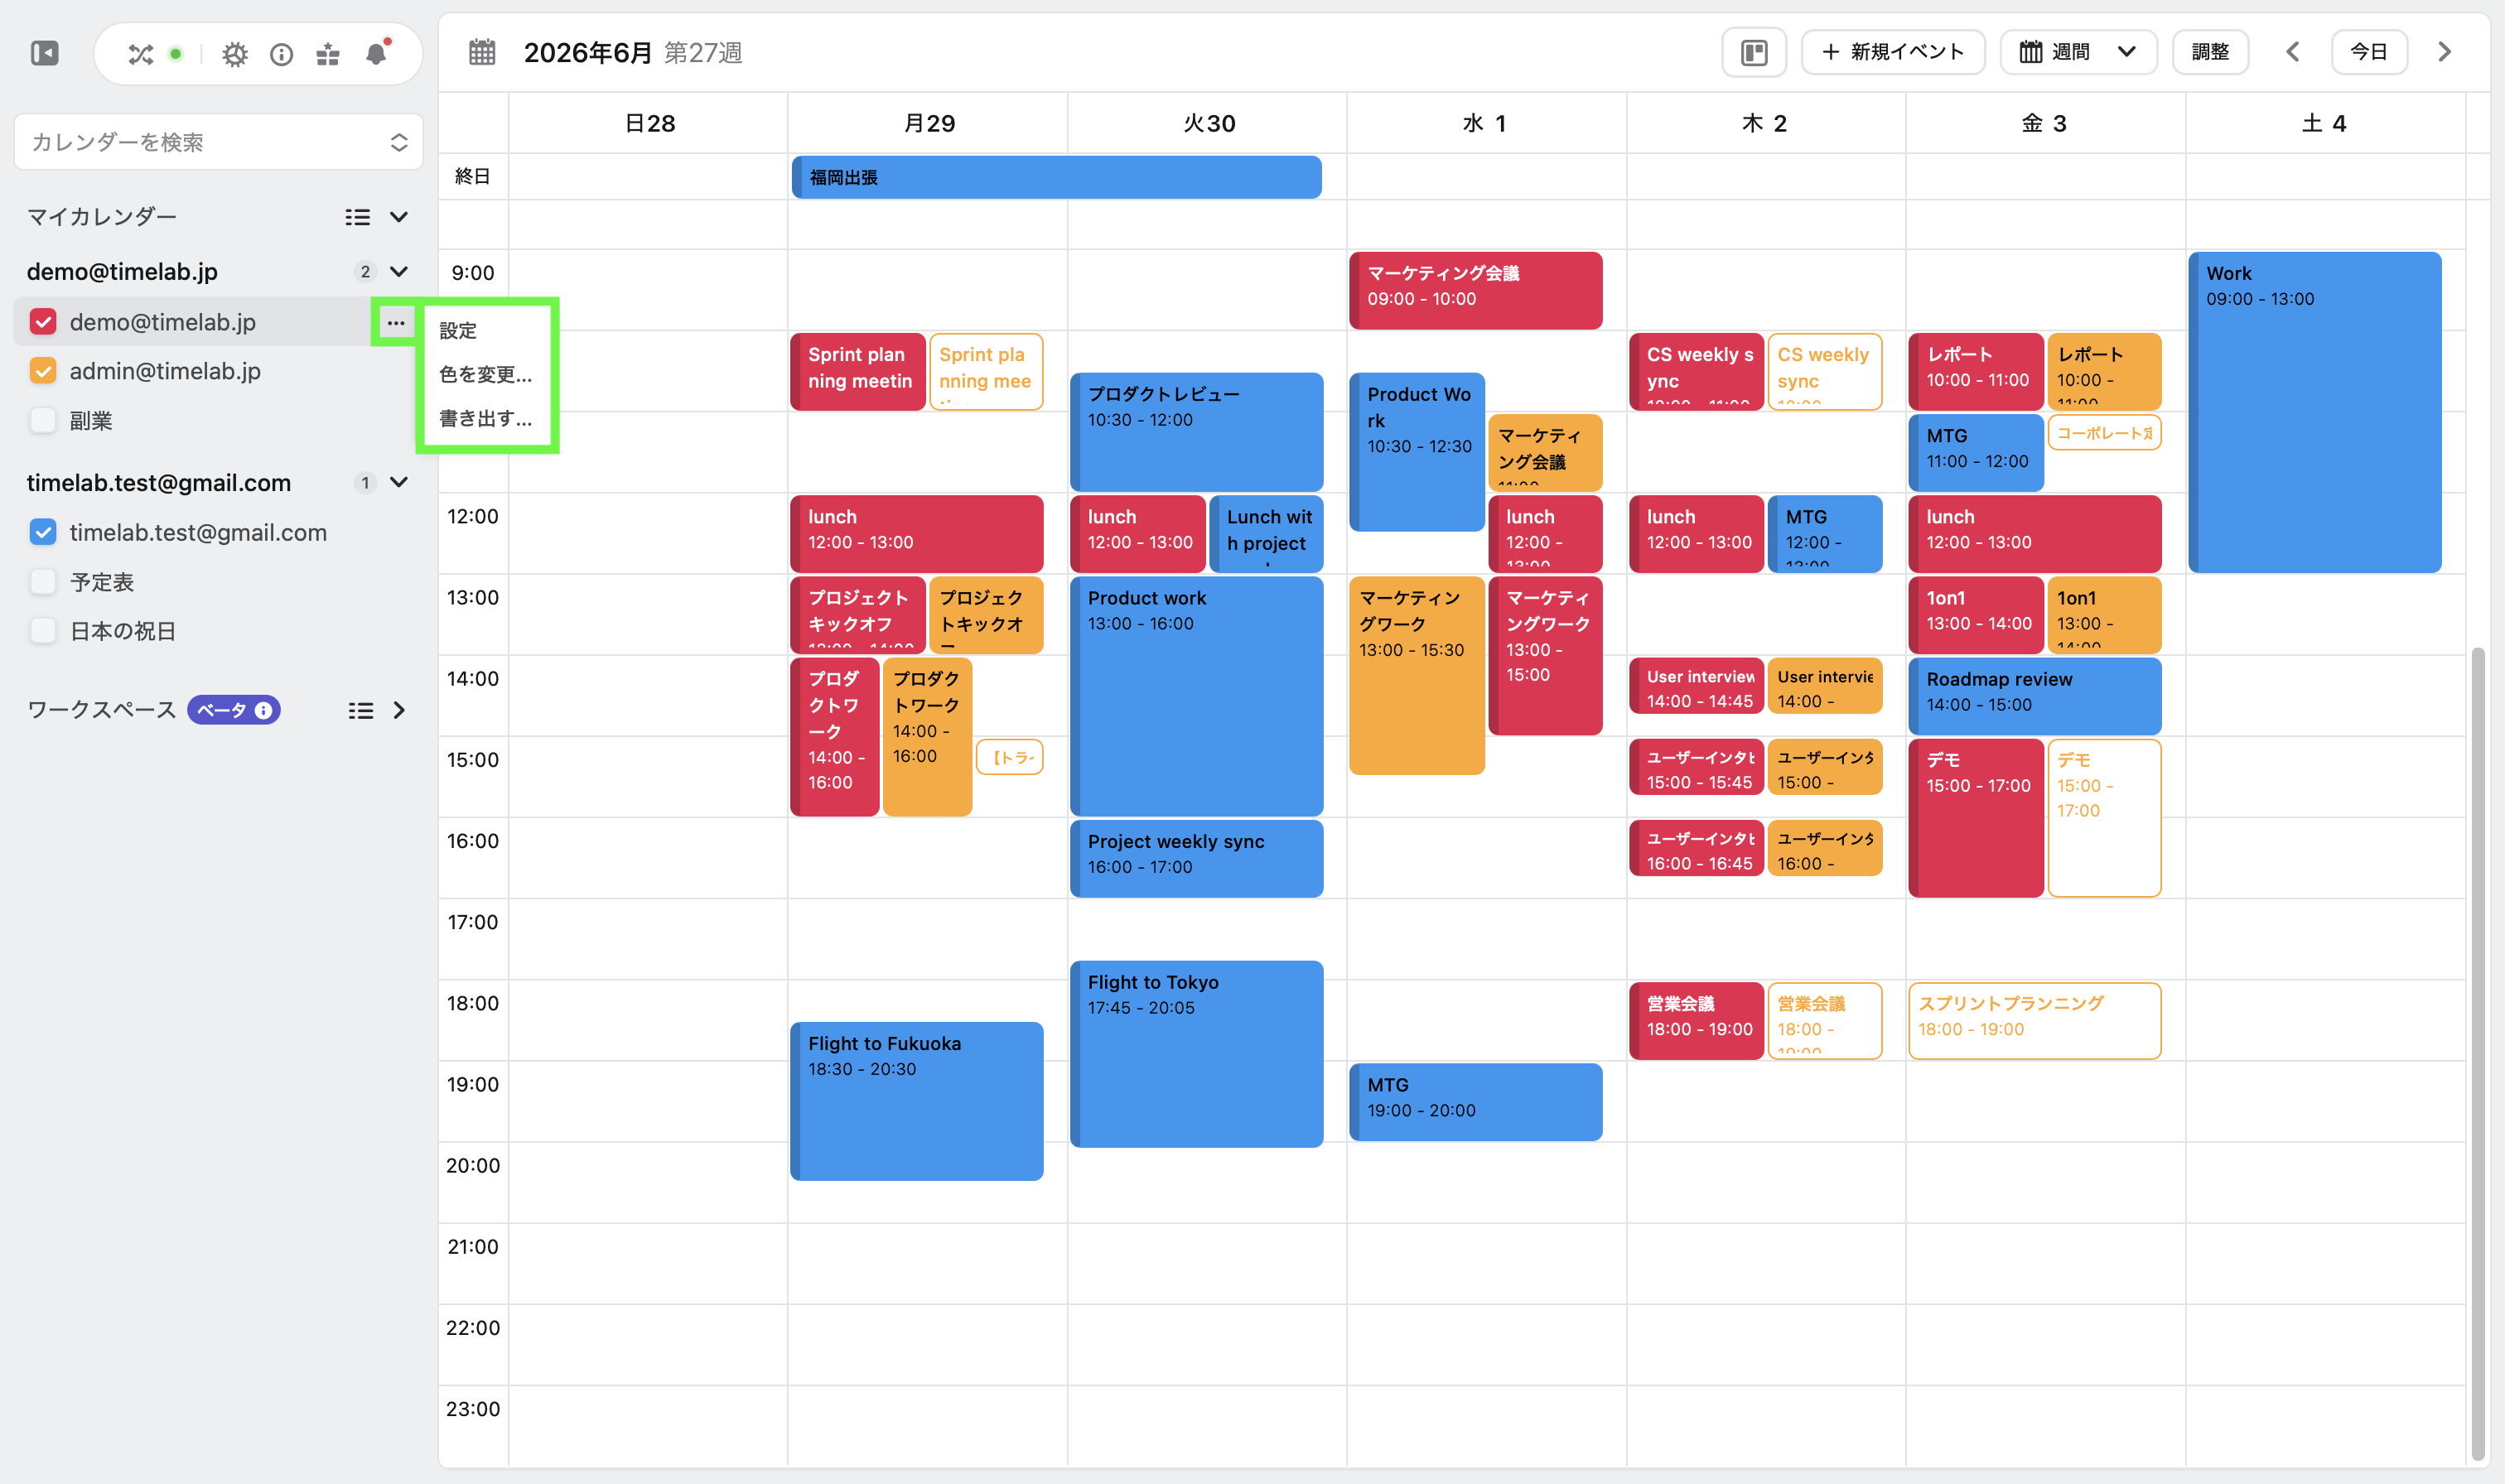
Task: Collapse the マイカレンダー section chevron
Action: click(x=399, y=217)
